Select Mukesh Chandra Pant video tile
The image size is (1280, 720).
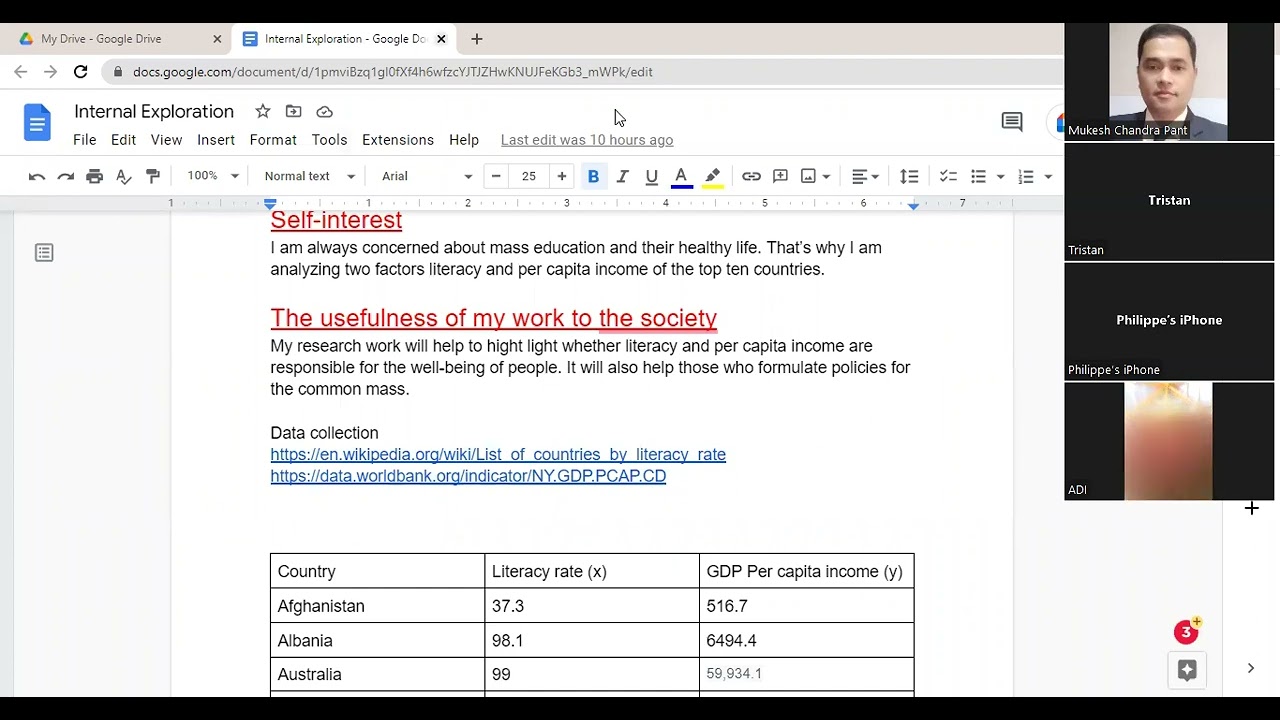1169,82
